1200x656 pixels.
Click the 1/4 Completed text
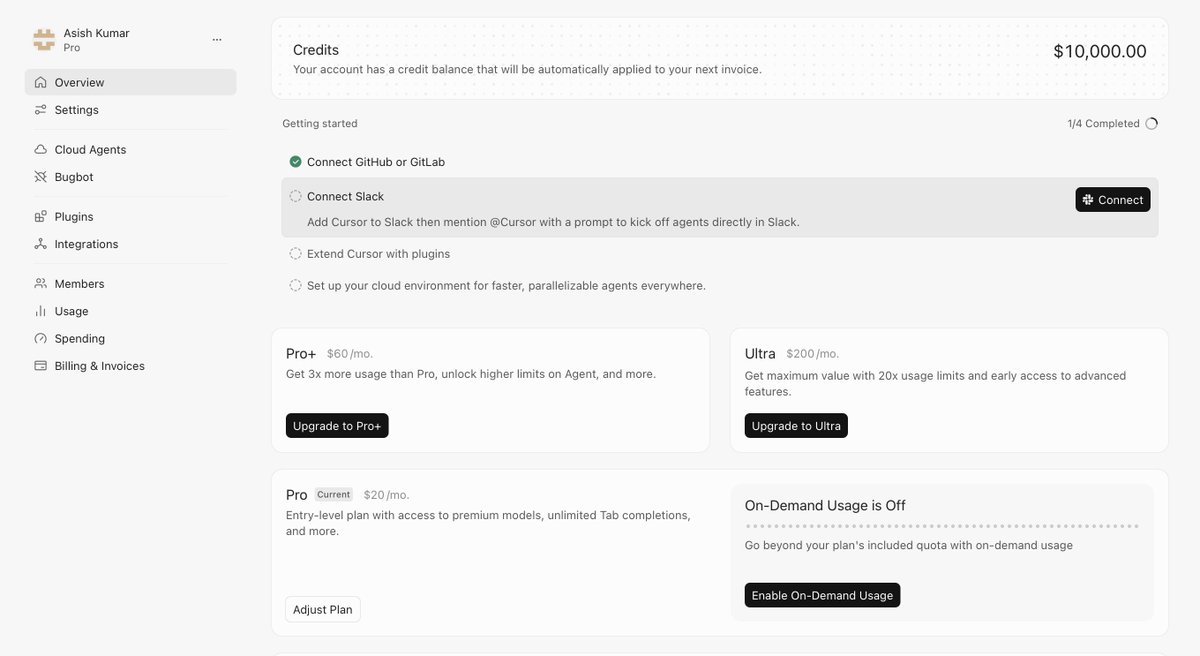[1103, 124]
